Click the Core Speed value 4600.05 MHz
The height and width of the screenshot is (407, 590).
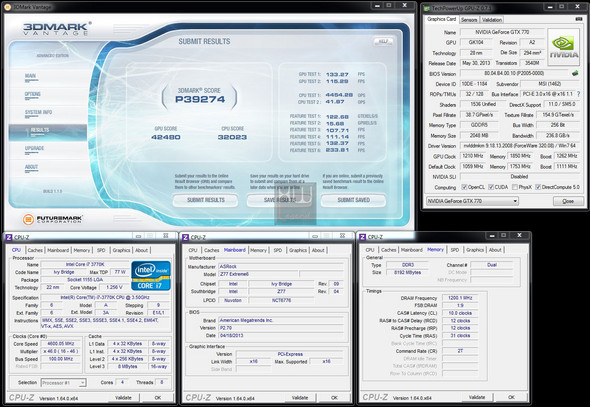(x=61, y=344)
